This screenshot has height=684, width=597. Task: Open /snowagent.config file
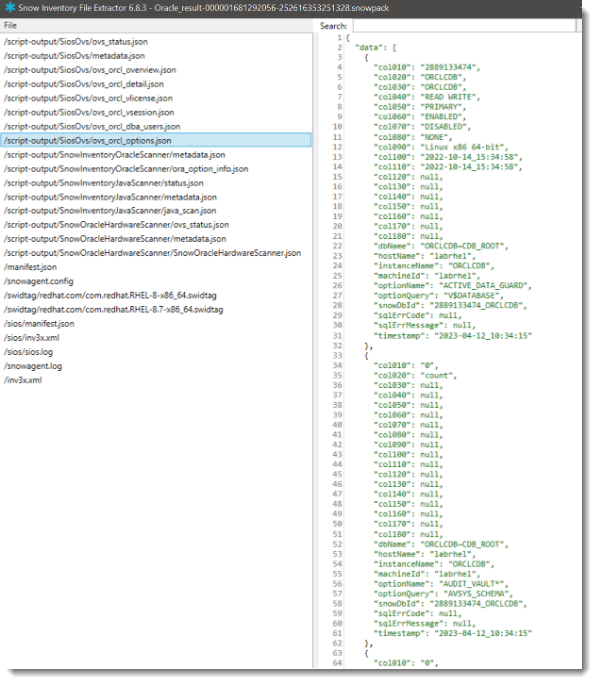click(x=39, y=282)
